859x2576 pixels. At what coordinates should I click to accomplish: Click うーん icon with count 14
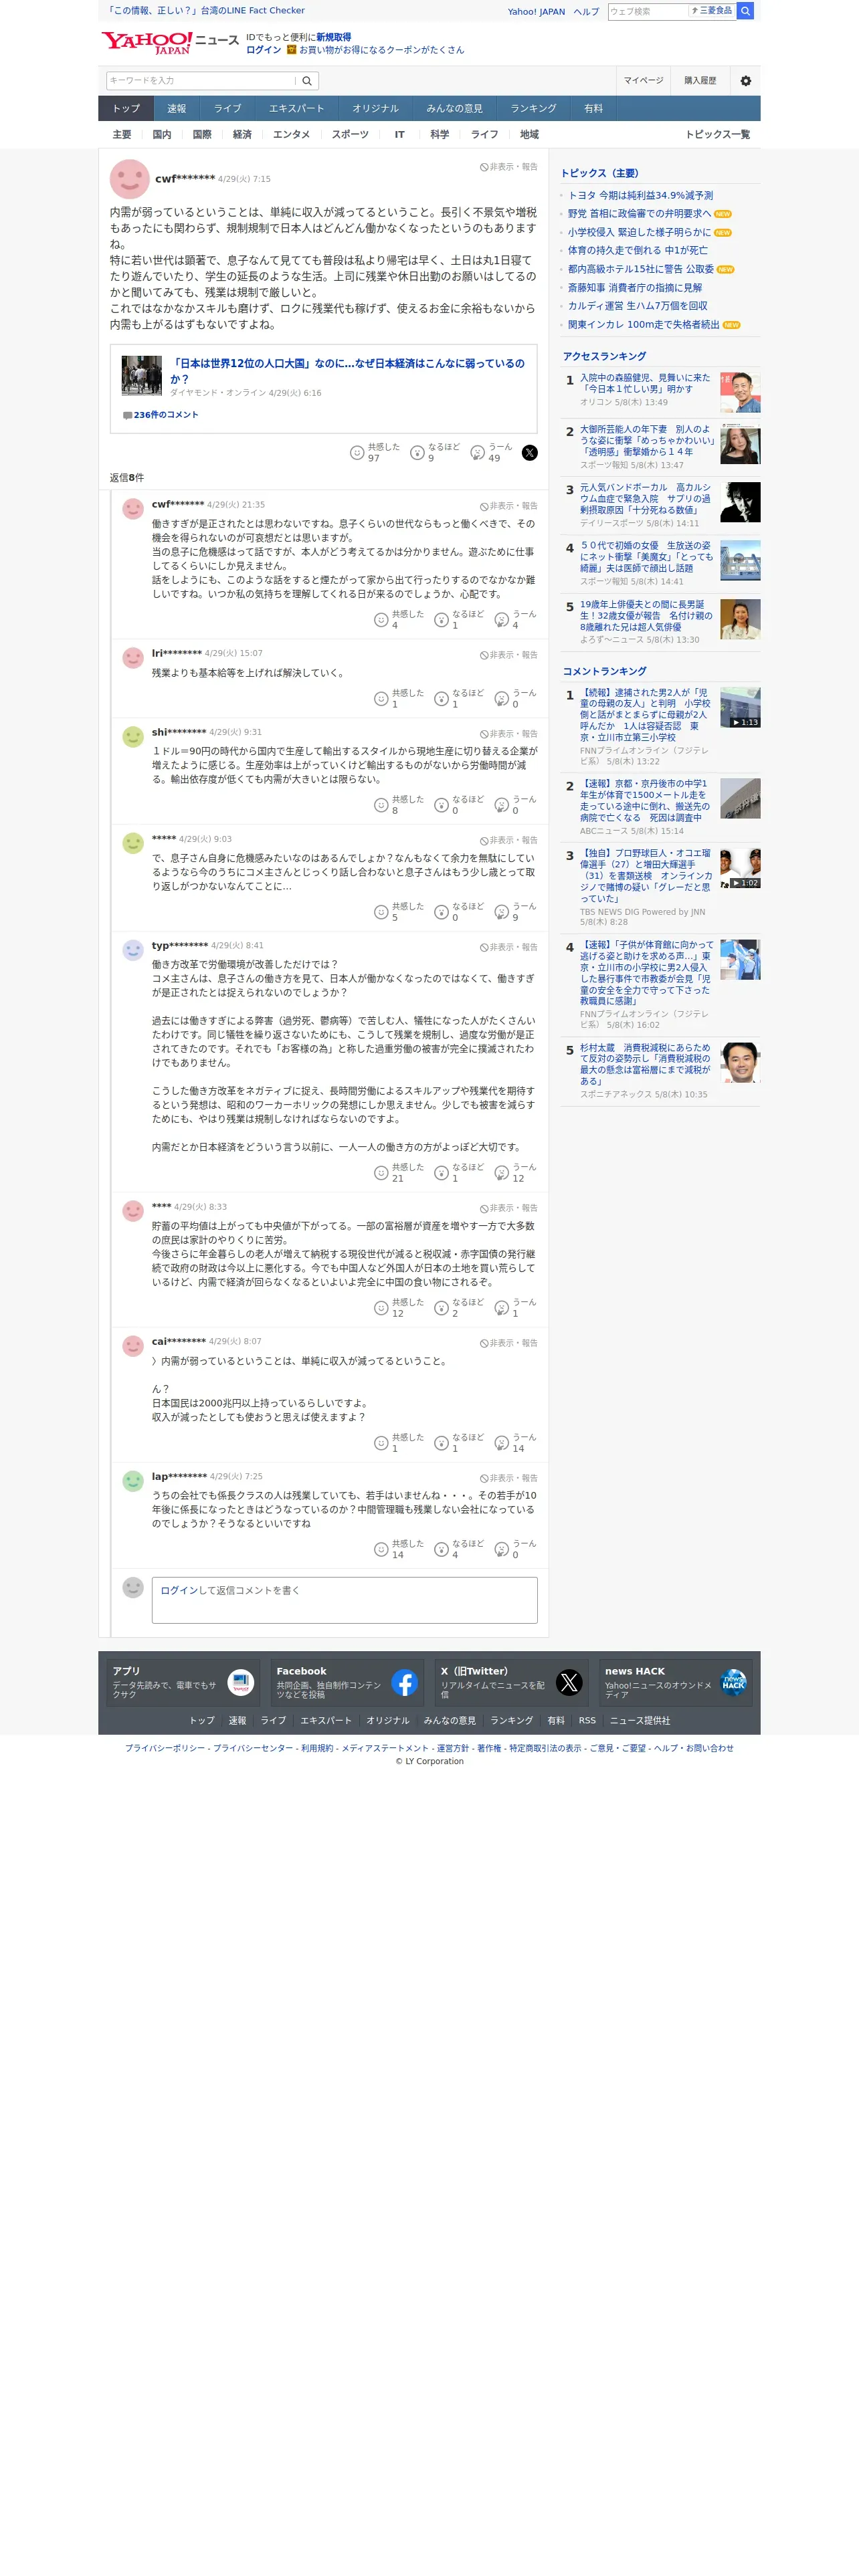(501, 1443)
